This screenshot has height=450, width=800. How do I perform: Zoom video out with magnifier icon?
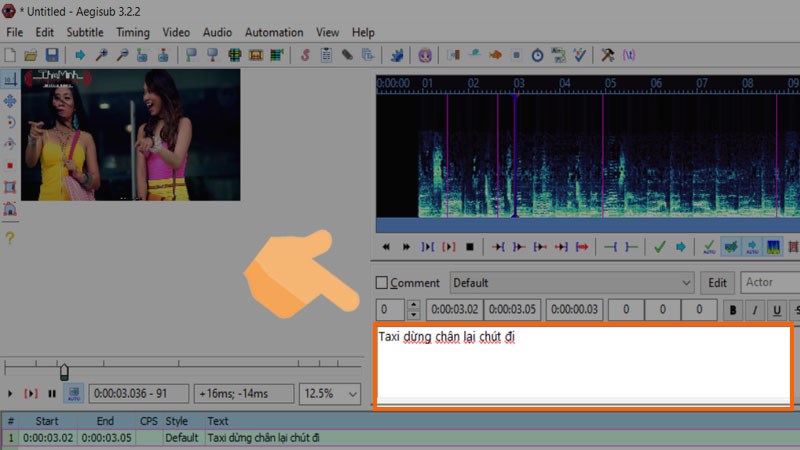pos(122,55)
